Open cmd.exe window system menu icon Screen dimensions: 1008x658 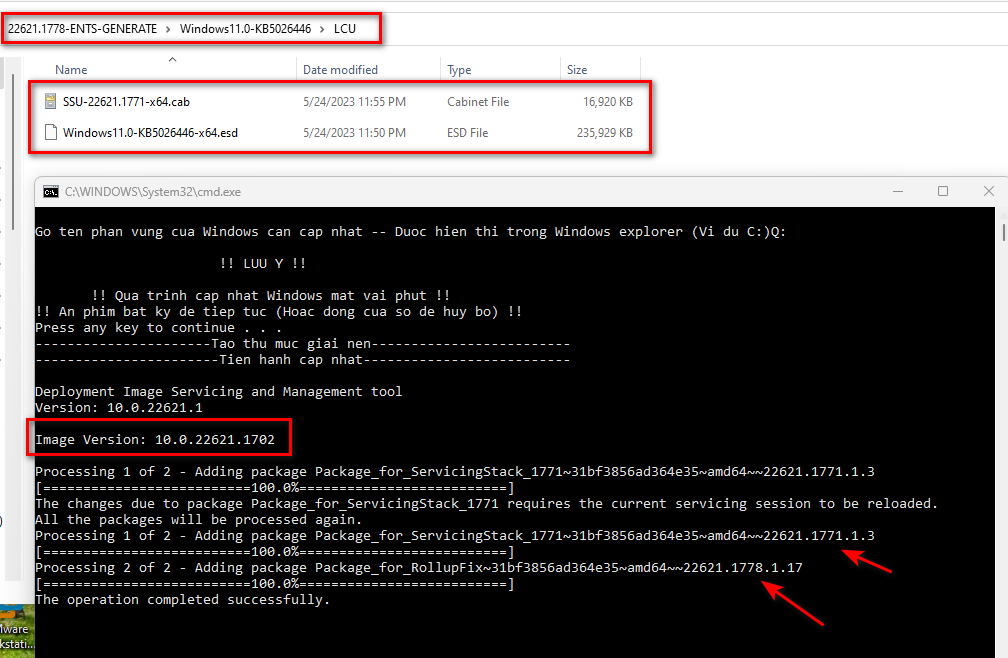[x=51, y=191]
